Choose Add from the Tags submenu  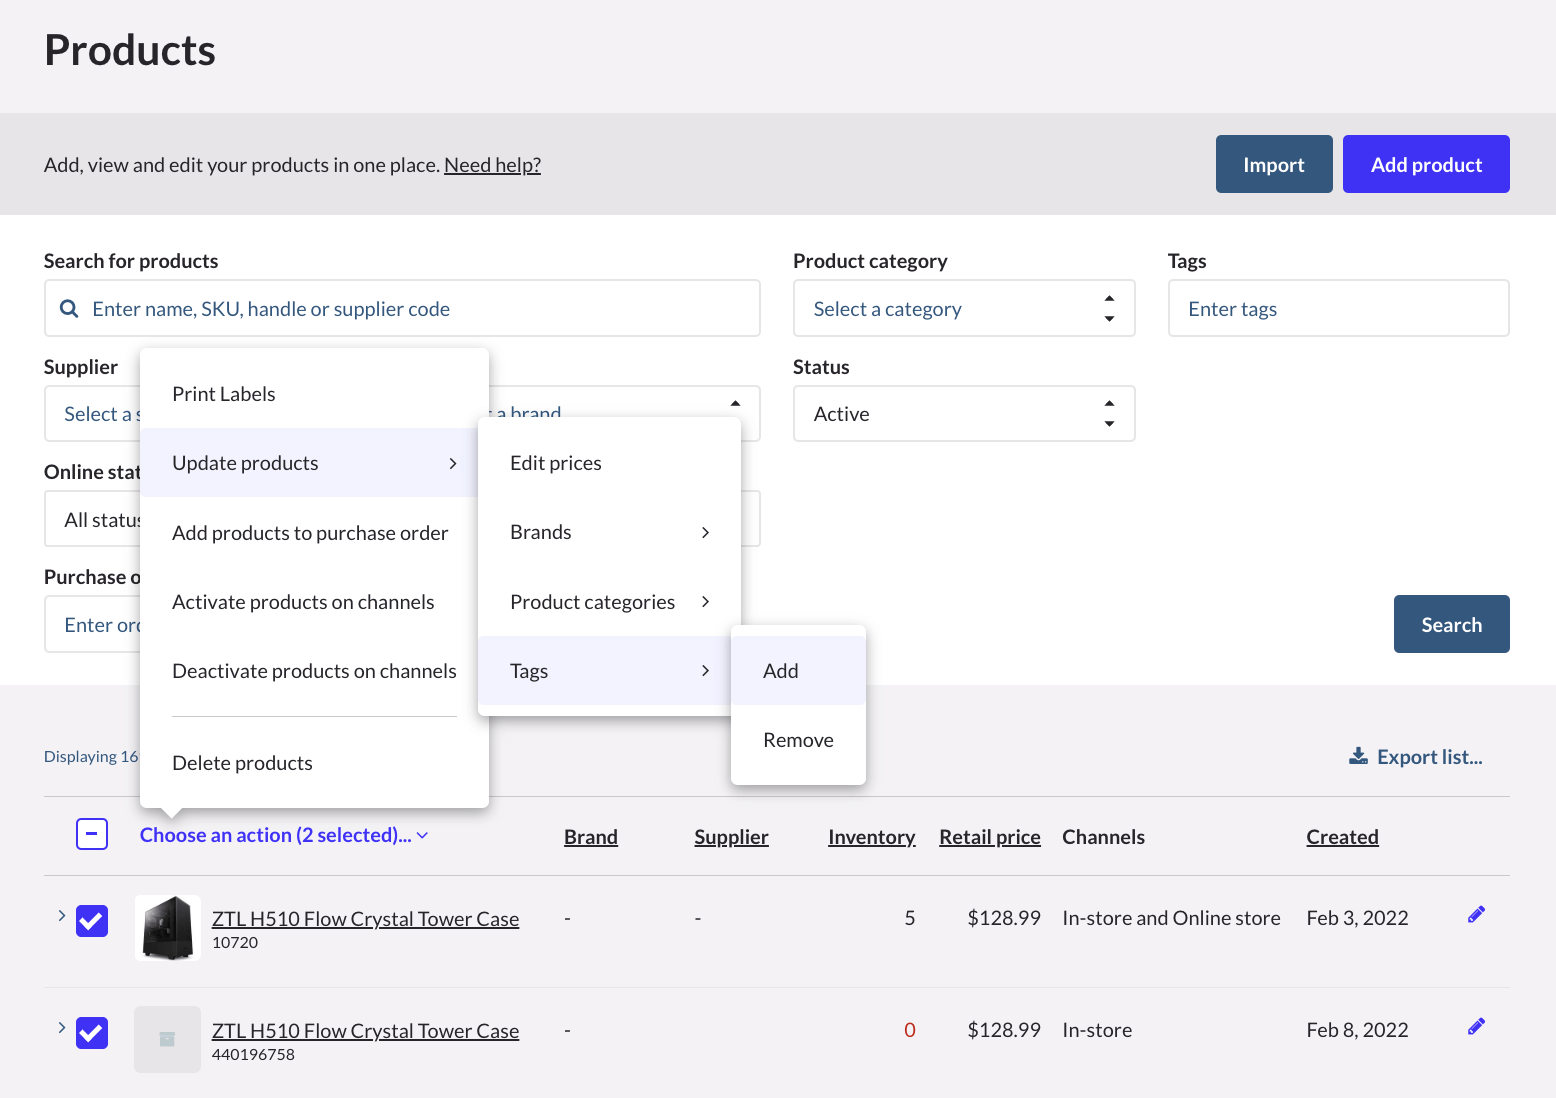(781, 671)
